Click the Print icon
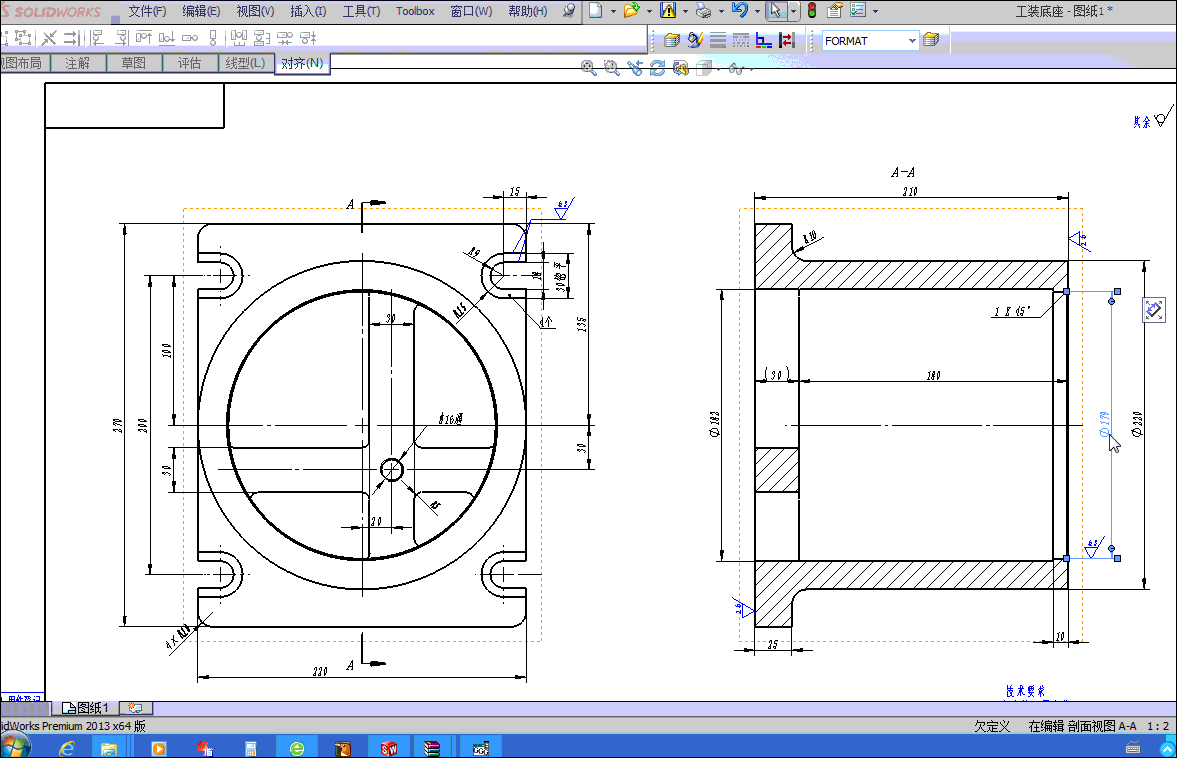This screenshot has width=1177, height=758. 703,11
